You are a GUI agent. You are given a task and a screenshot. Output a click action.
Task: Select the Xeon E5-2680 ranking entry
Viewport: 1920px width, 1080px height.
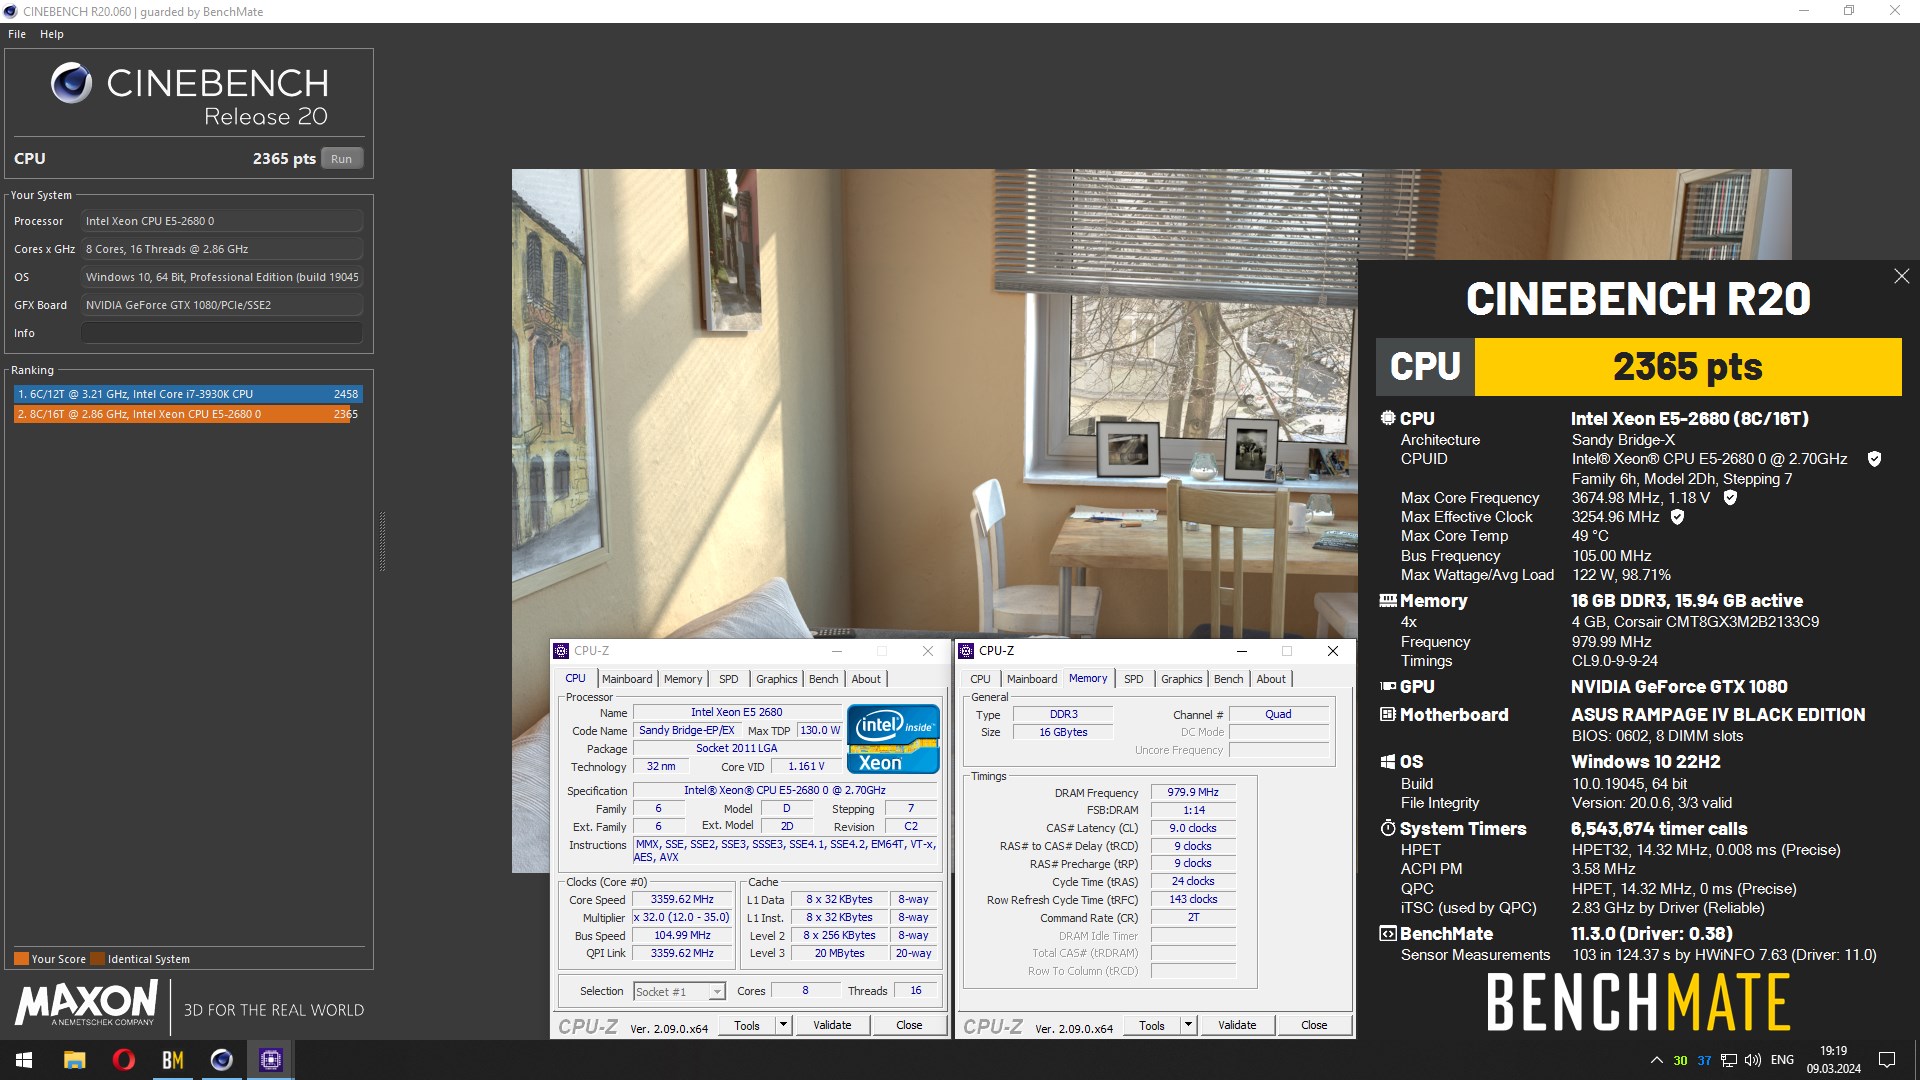(187, 414)
